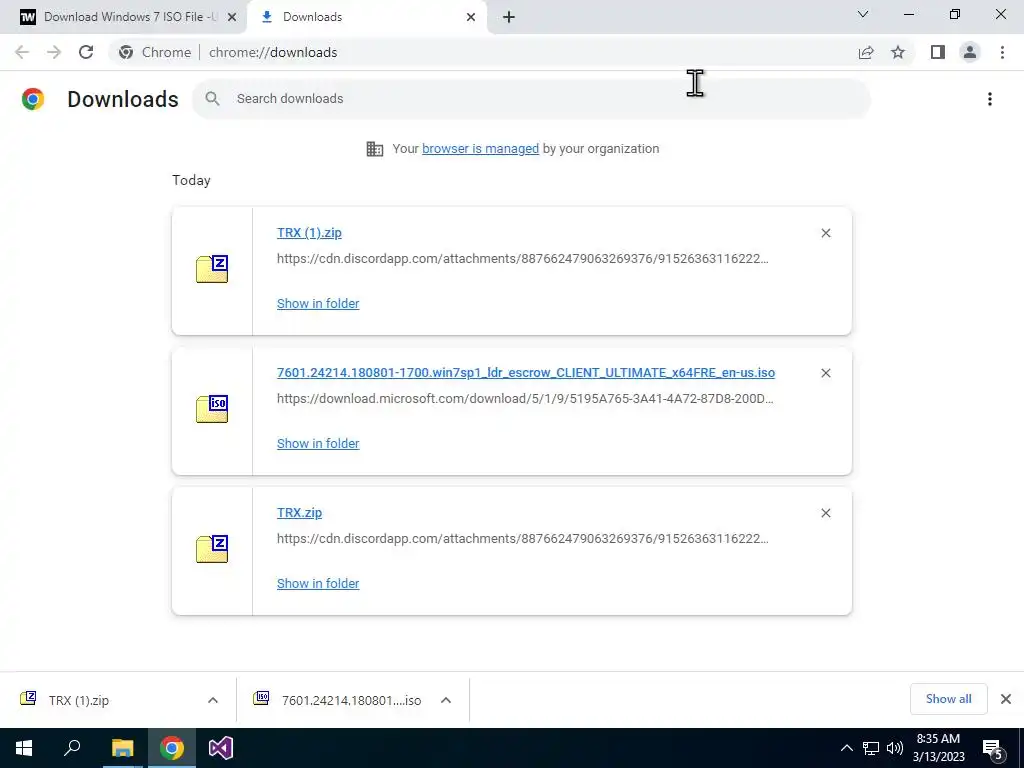Screen dimensions: 1024x768
Task: Show TRX (1).zip in folder
Action: pyautogui.click(x=318, y=304)
